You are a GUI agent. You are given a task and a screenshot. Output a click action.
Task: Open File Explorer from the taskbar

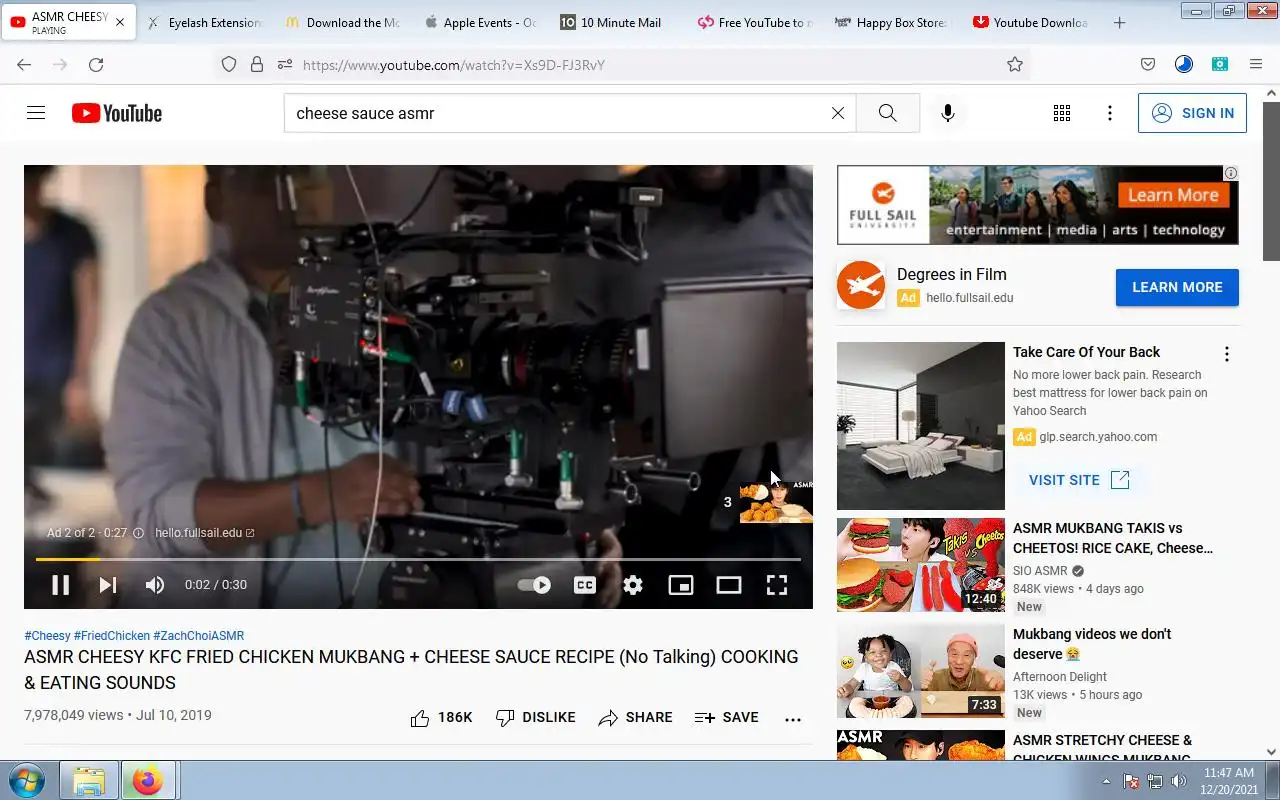point(89,780)
